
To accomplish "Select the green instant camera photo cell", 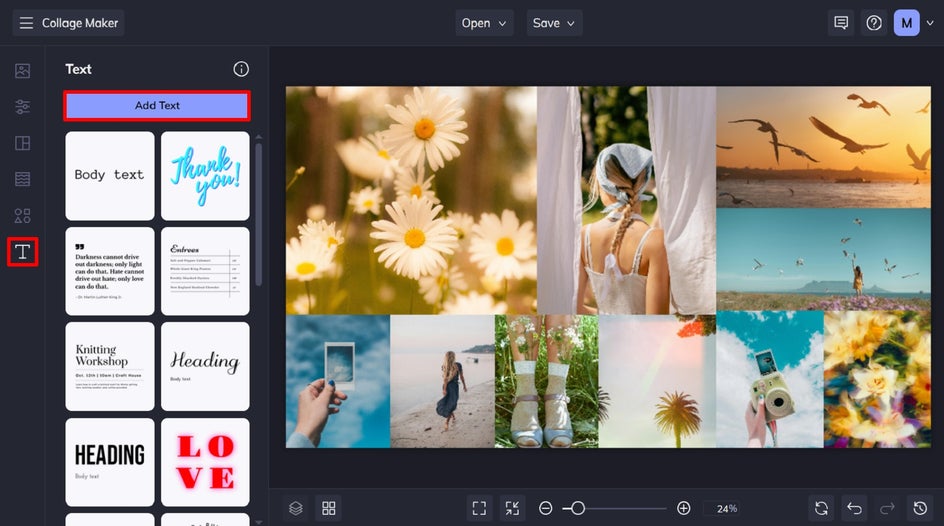I will click(x=770, y=380).
